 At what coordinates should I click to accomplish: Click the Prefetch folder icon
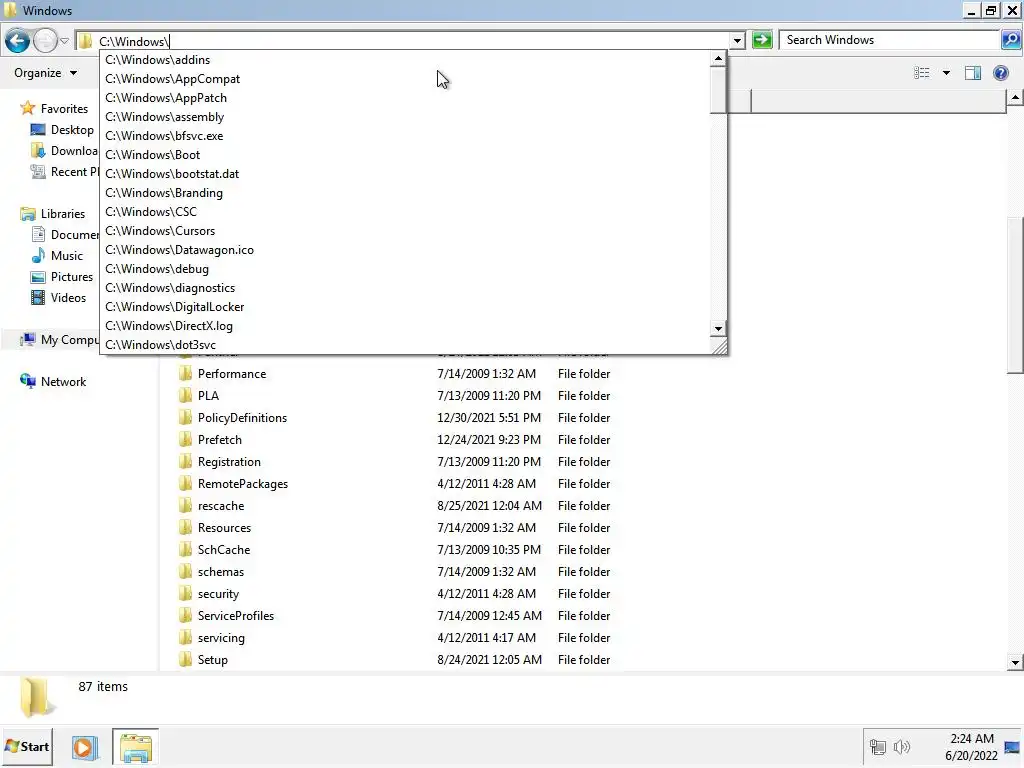185,439
